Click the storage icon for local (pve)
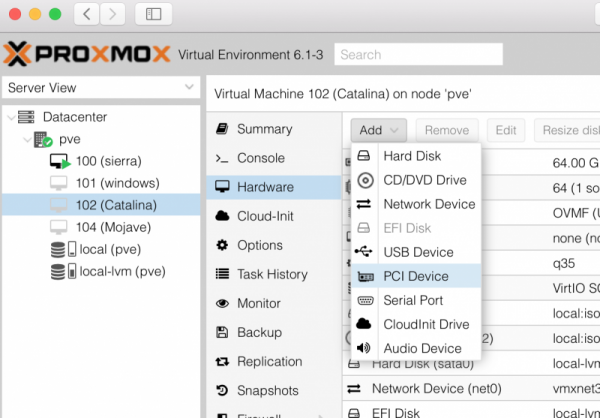Screen dimensions: 600x418 [x=64, y=249]
